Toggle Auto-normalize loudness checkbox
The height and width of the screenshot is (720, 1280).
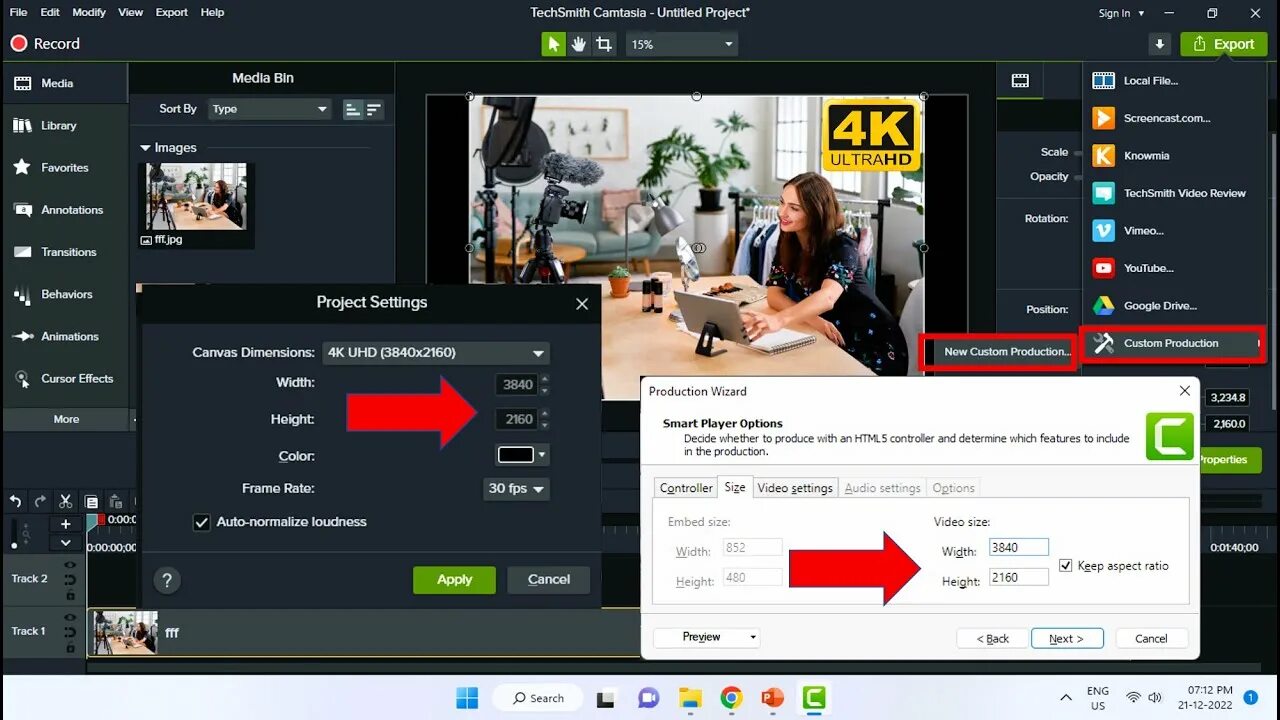click(x=202, y=522)
